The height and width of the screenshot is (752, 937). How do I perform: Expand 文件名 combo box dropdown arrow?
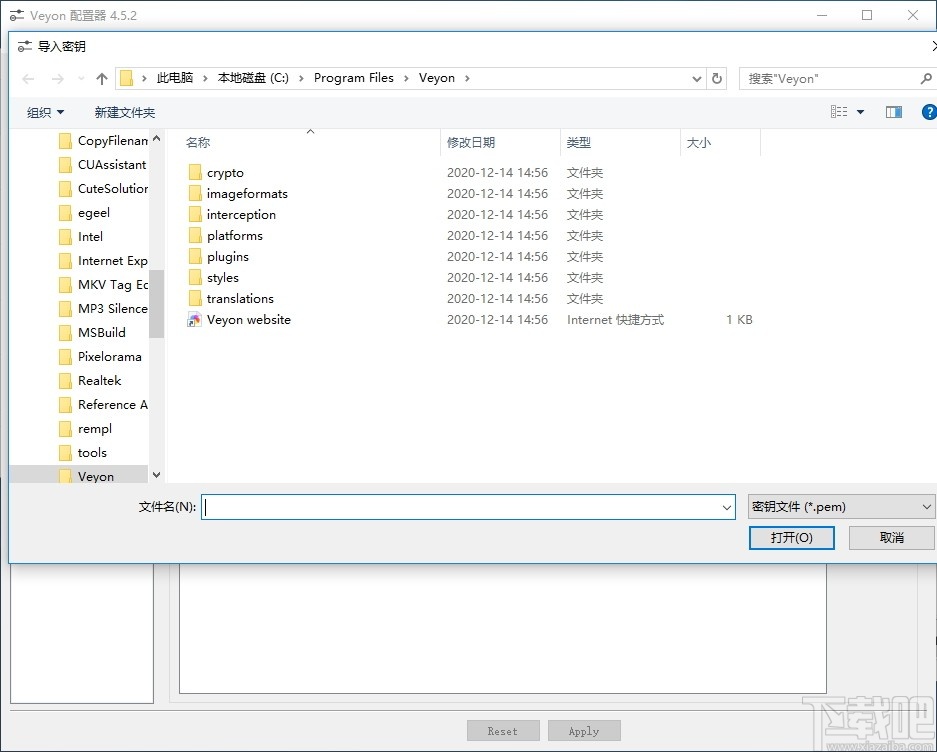(x=727, y=508)
